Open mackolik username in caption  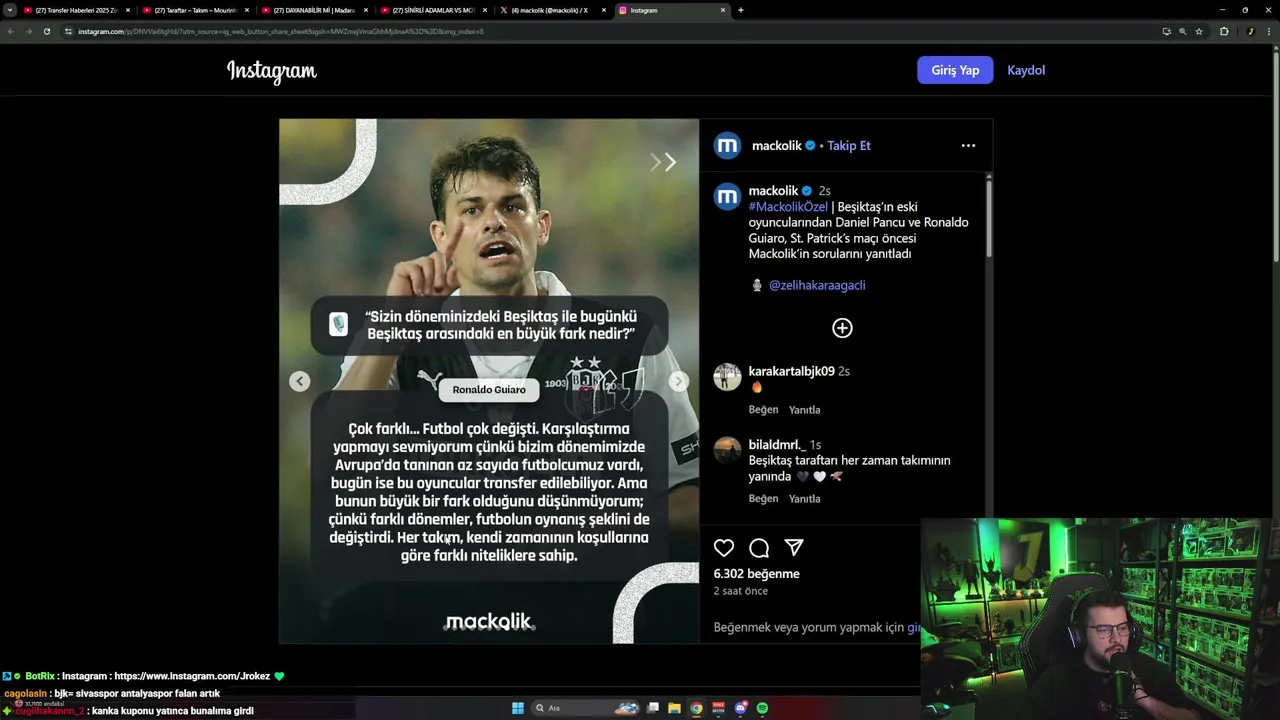point(773,191)
